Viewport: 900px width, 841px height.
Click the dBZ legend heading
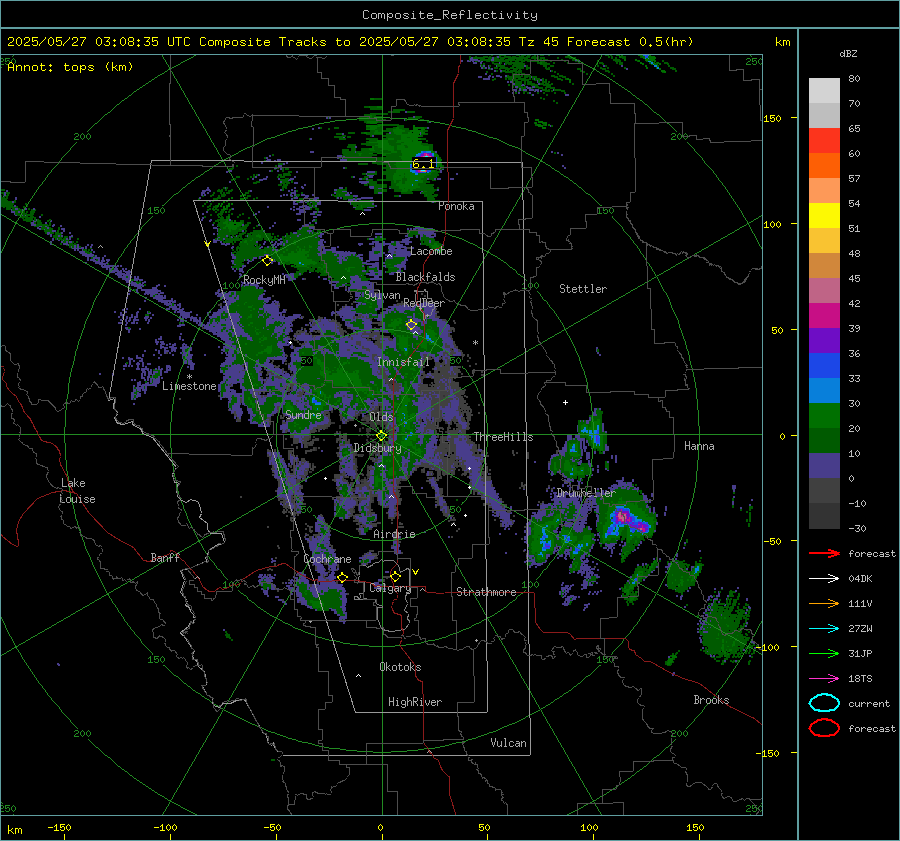point(848,53)
